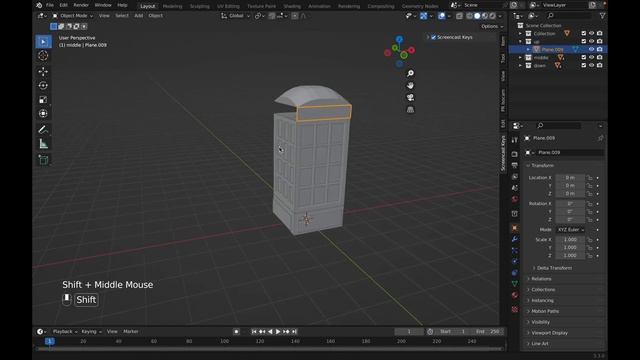Click the zoom view magnifier icon
Viewport: 640px width, 360px height.
tap(410, 73)
